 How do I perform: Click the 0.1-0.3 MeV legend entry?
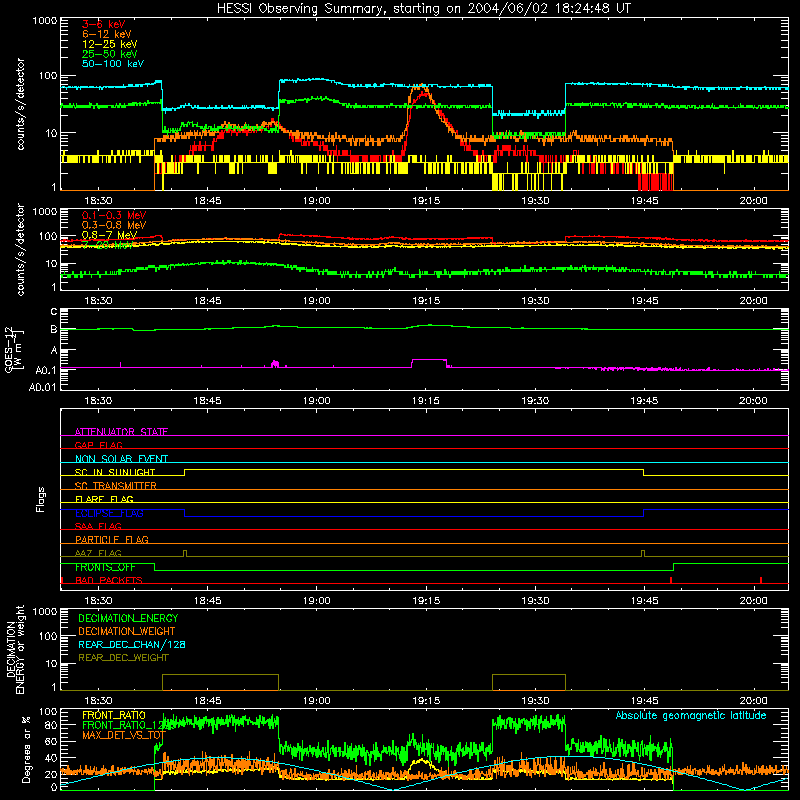(x=114, y=215)
